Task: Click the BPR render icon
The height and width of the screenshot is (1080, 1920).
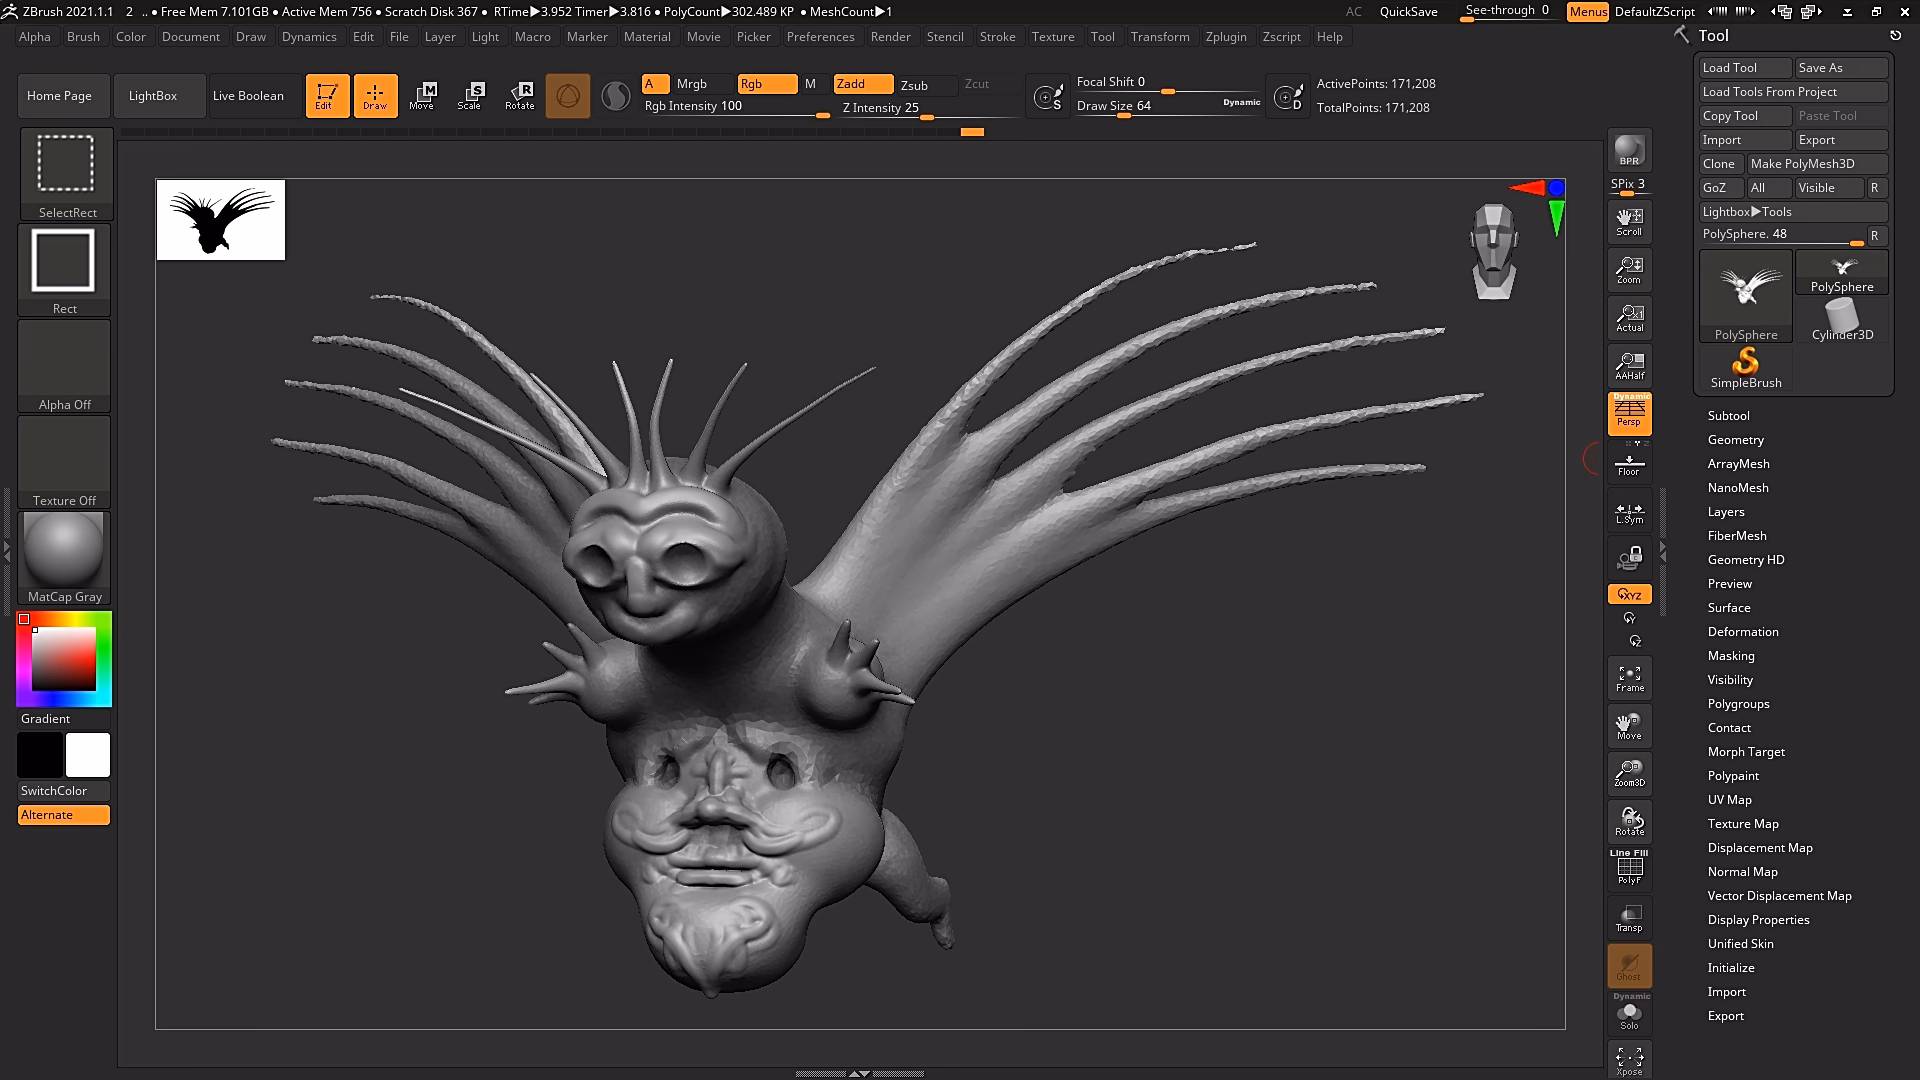Action: pos(1629,150)
